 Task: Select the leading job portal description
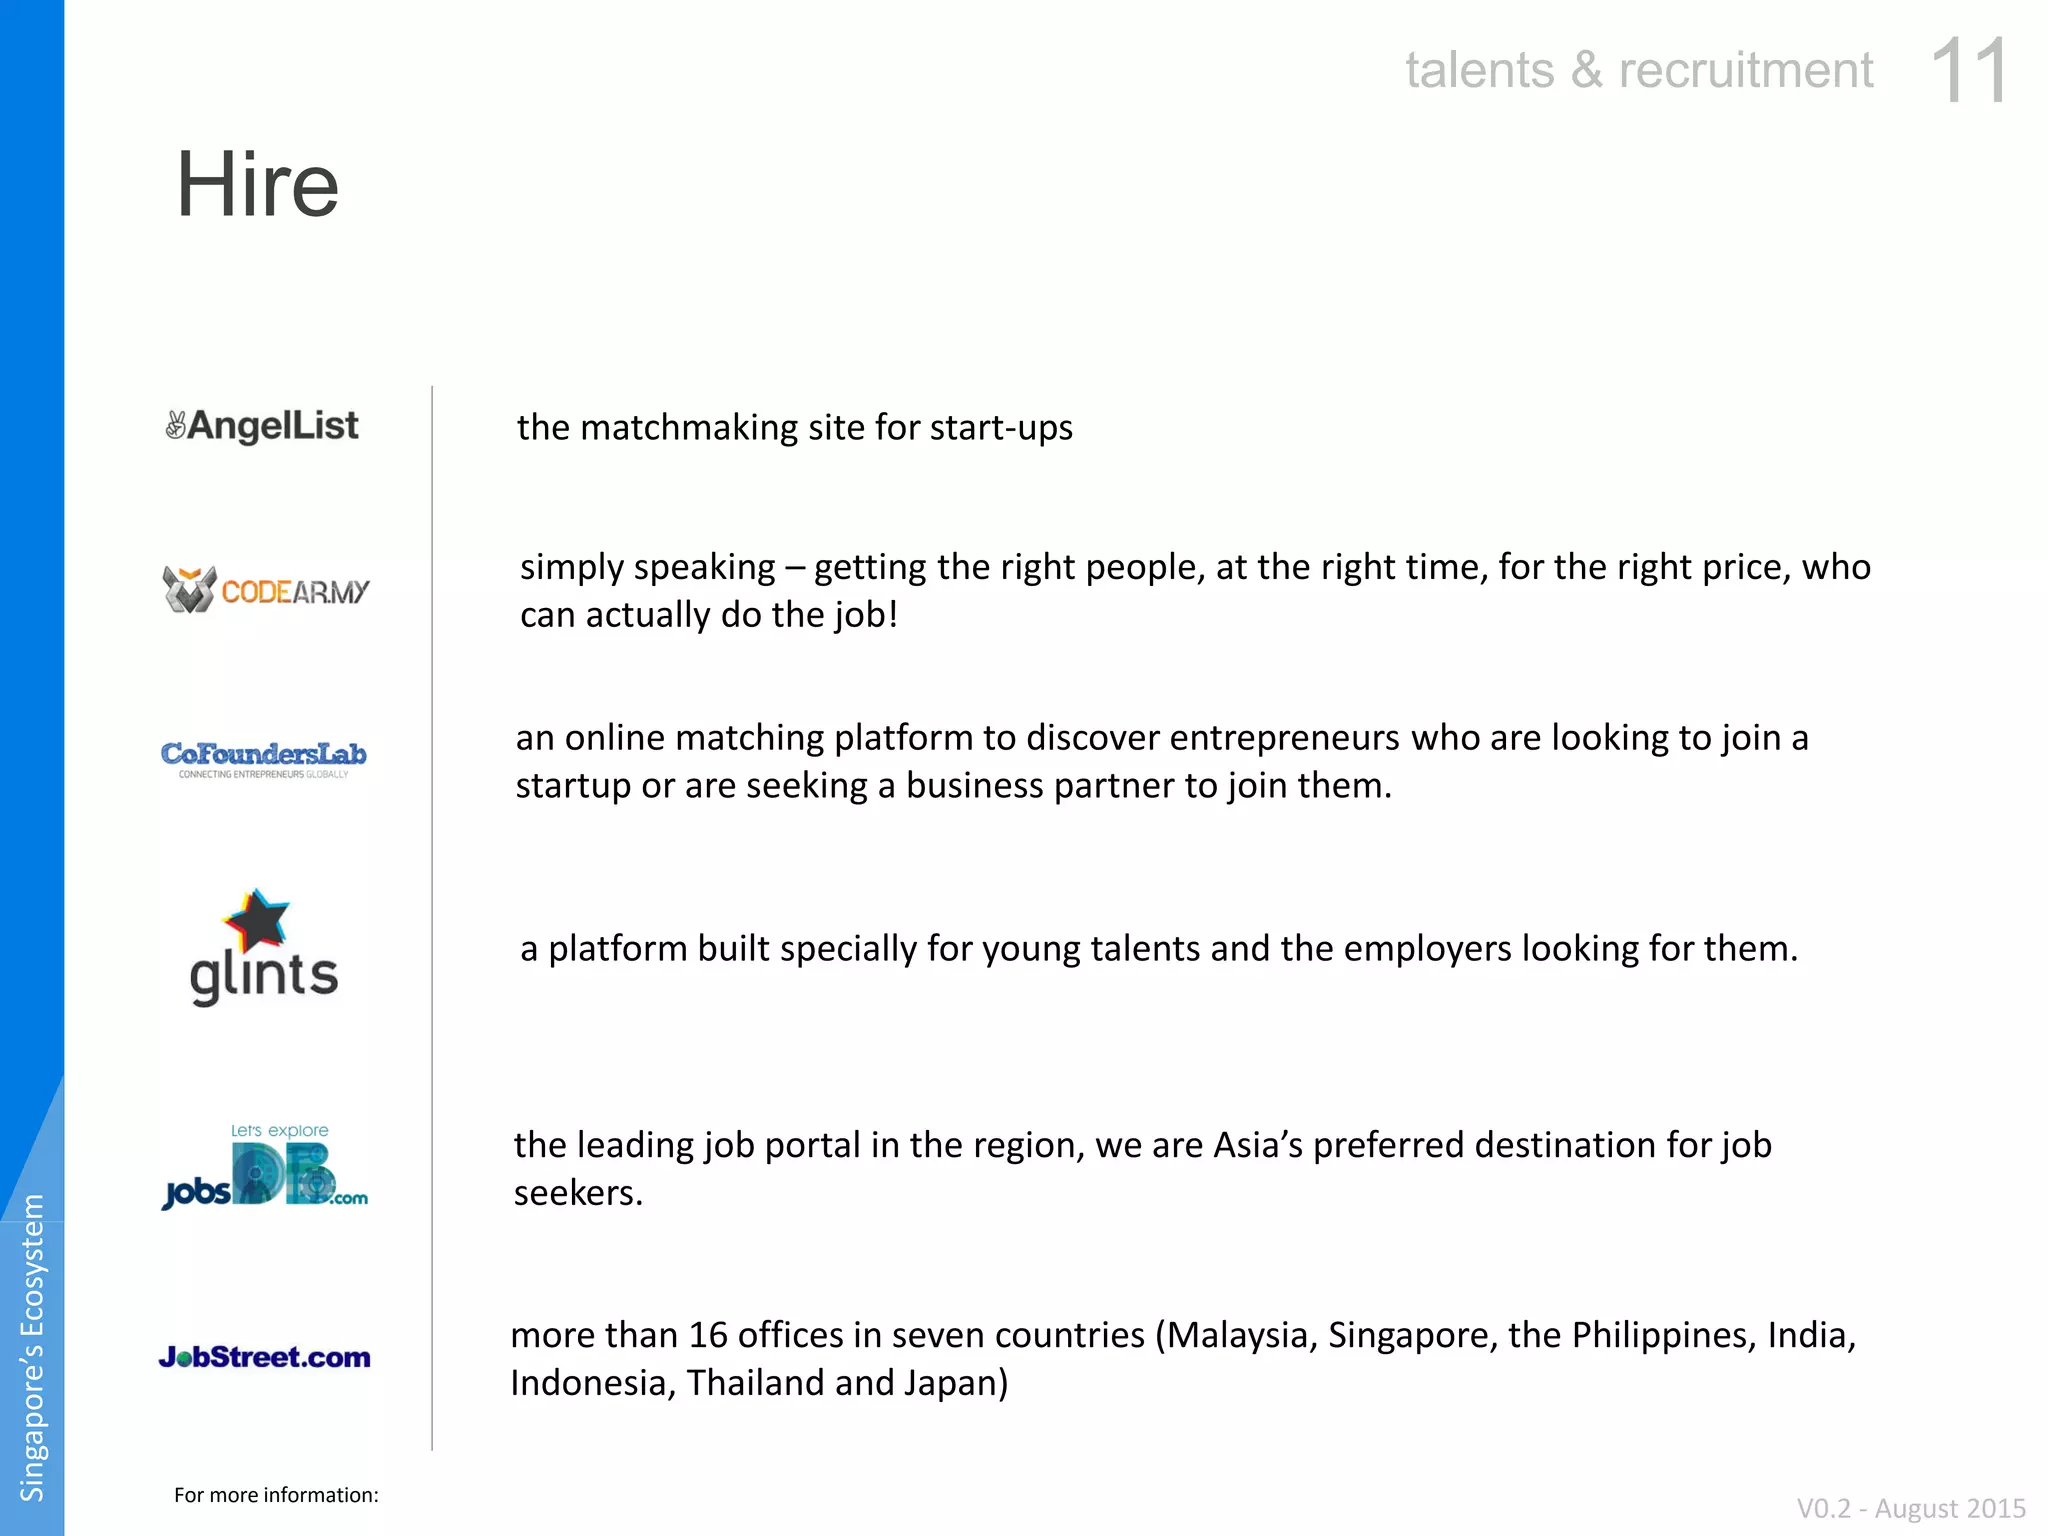(x=1143, y=1169)
